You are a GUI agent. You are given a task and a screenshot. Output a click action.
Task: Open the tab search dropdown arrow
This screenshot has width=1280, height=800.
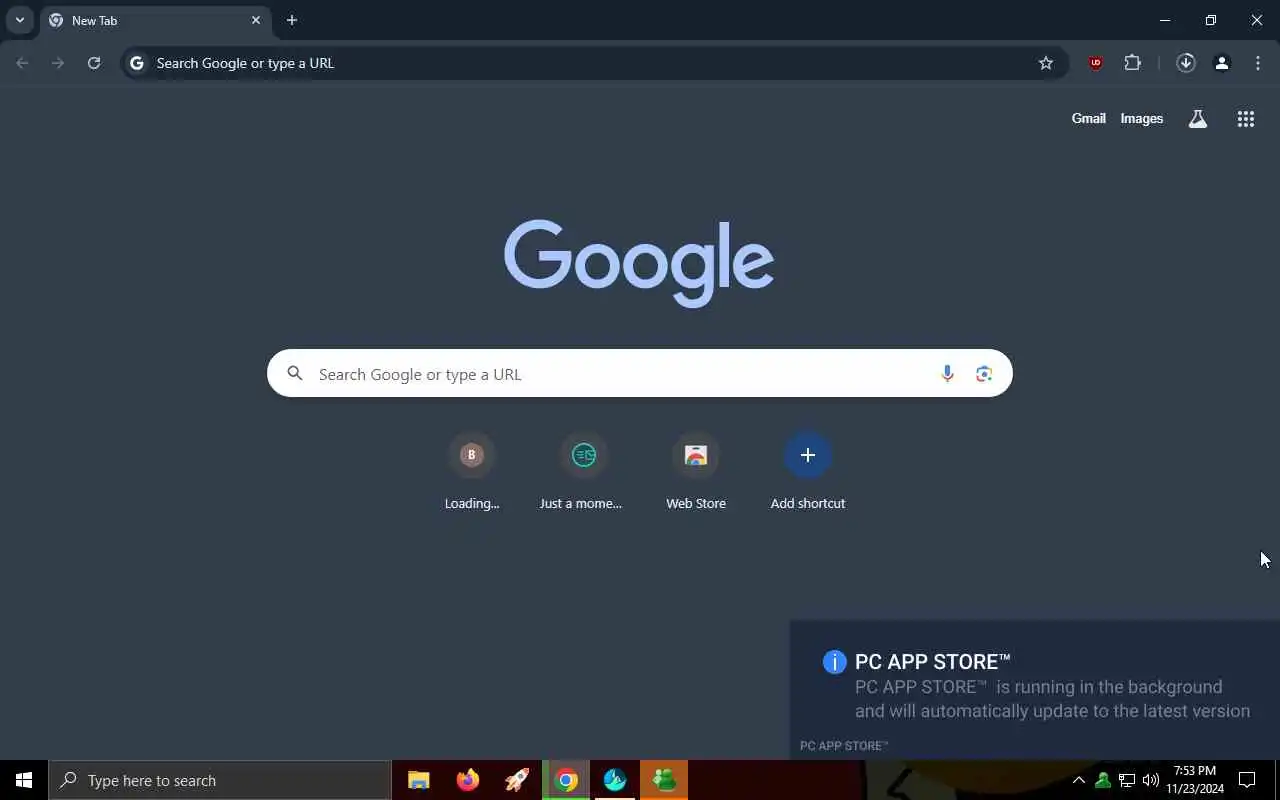point(19,20)
